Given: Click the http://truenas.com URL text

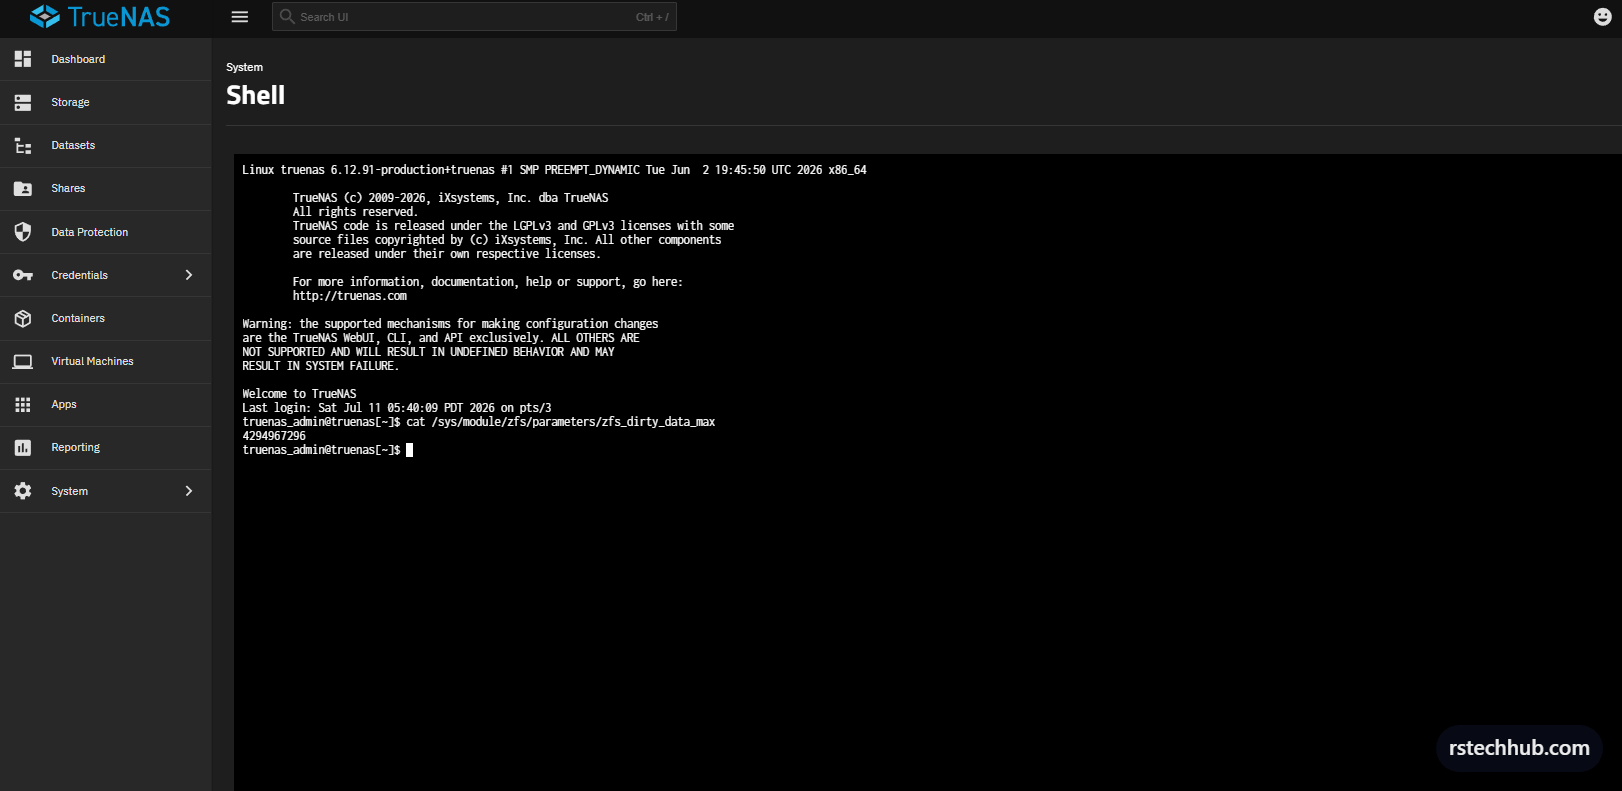Looking at the screenshot, I should click(350, 296).
